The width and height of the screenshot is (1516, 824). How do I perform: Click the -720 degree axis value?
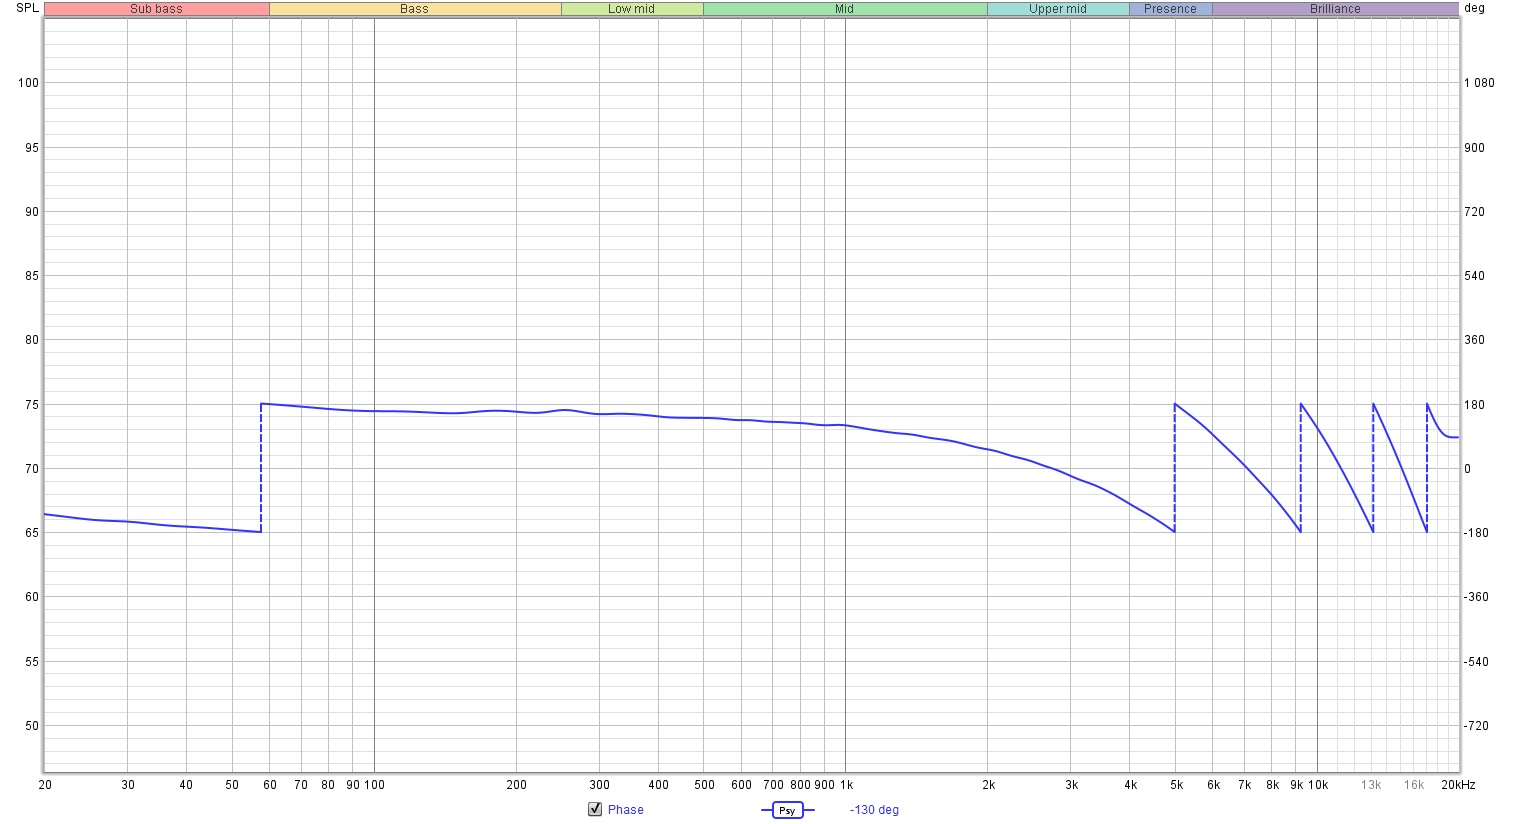(1476, 726)
